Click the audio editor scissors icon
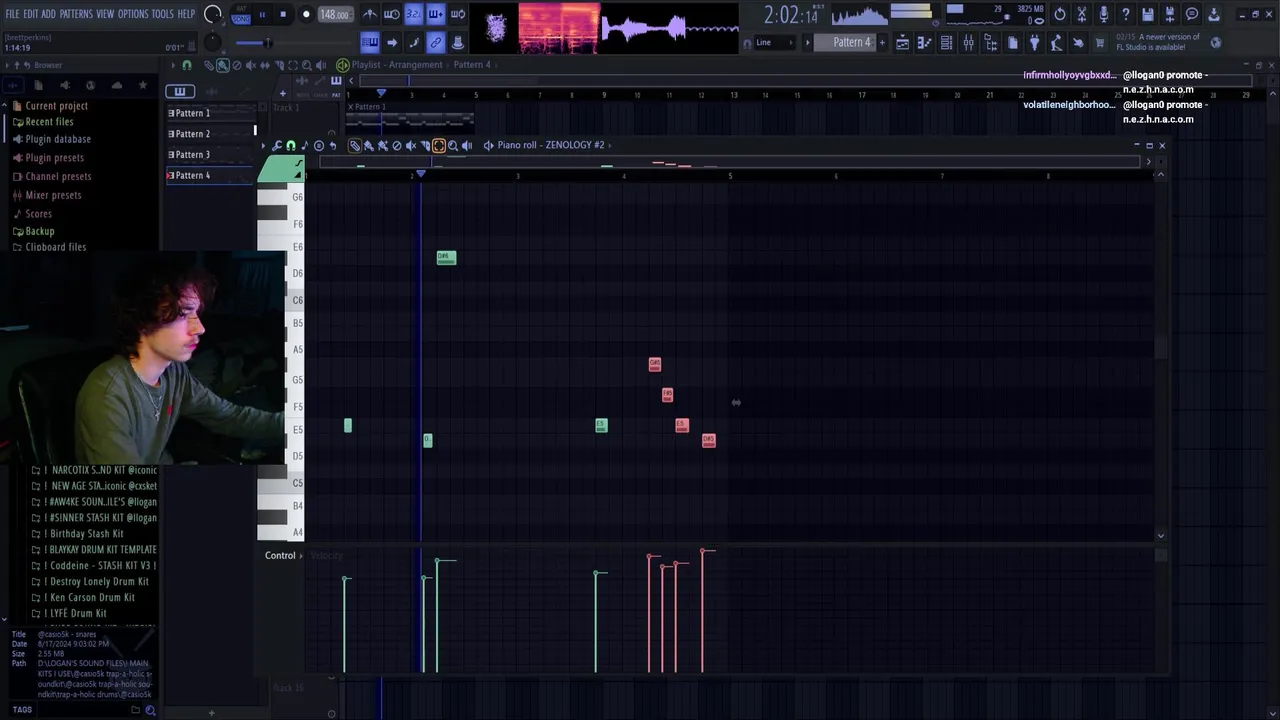Viewport: 1280px width, 720px height. (x=1082, y=14)
